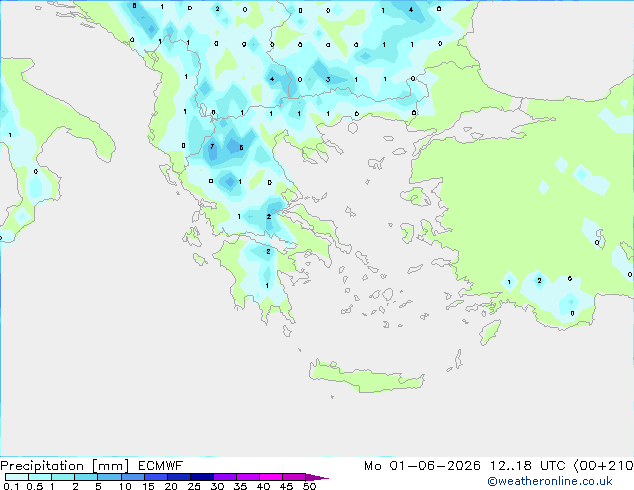The height and width of the screenshot is (490, 634).
Task: Click the "[mm]" unit label
Action: 110,466
